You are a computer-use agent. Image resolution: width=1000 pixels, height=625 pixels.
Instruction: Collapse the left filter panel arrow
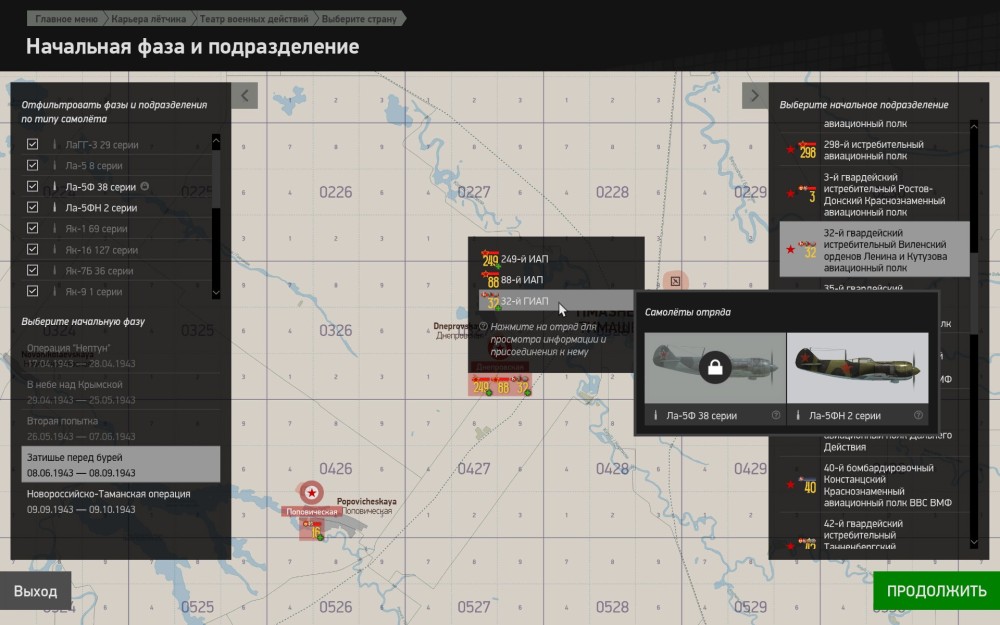point(244,96)
